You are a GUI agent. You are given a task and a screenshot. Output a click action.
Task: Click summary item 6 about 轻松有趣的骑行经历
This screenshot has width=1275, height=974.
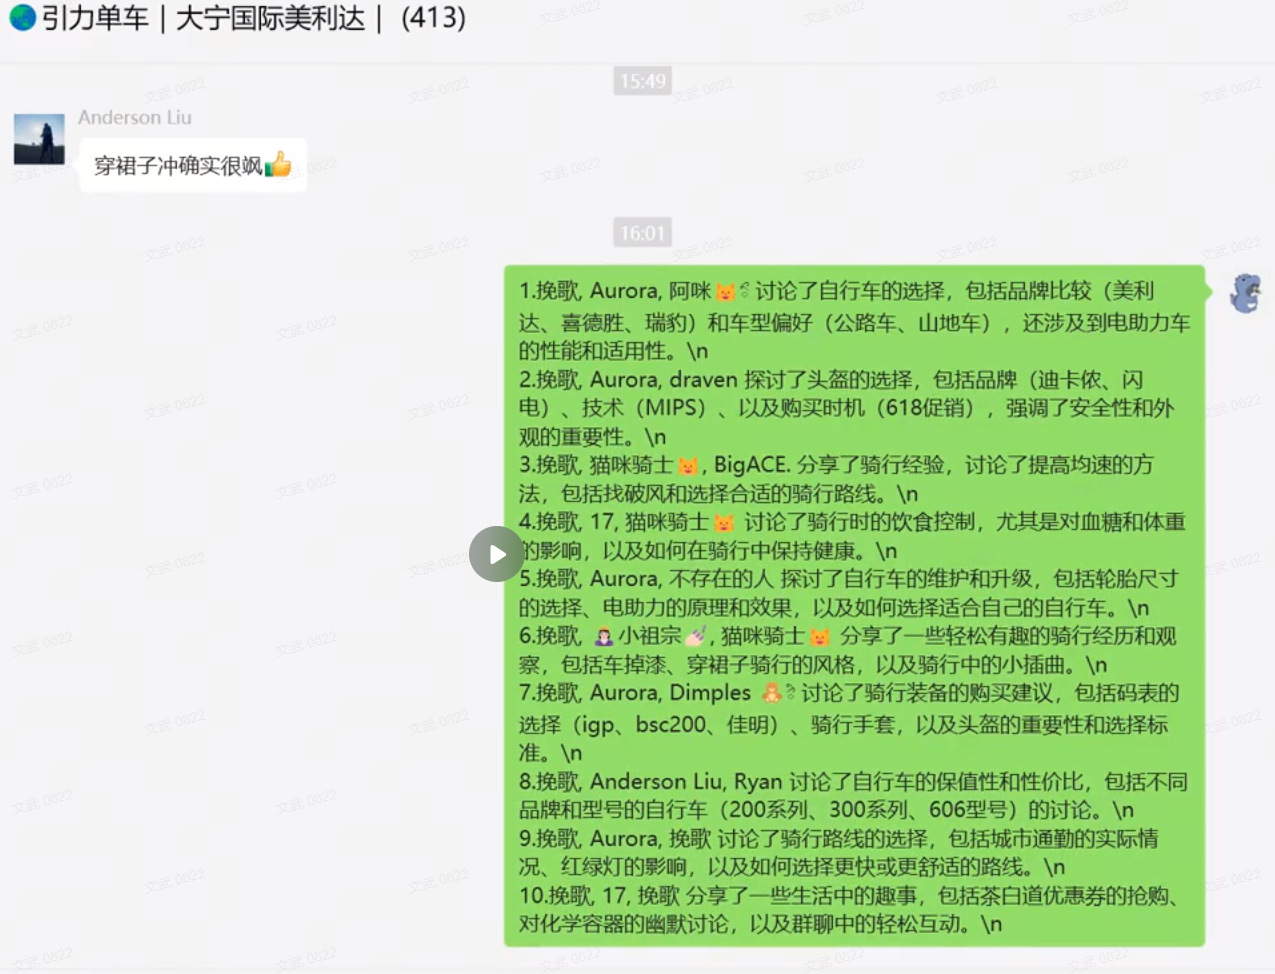pos(848,650)
